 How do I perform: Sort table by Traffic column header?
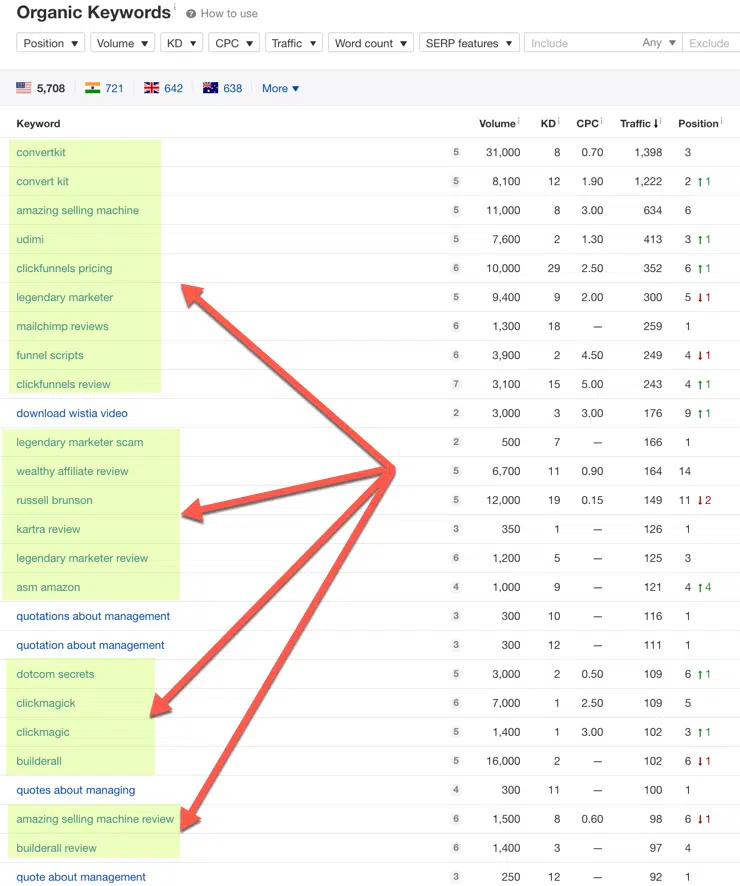point(635,123)
